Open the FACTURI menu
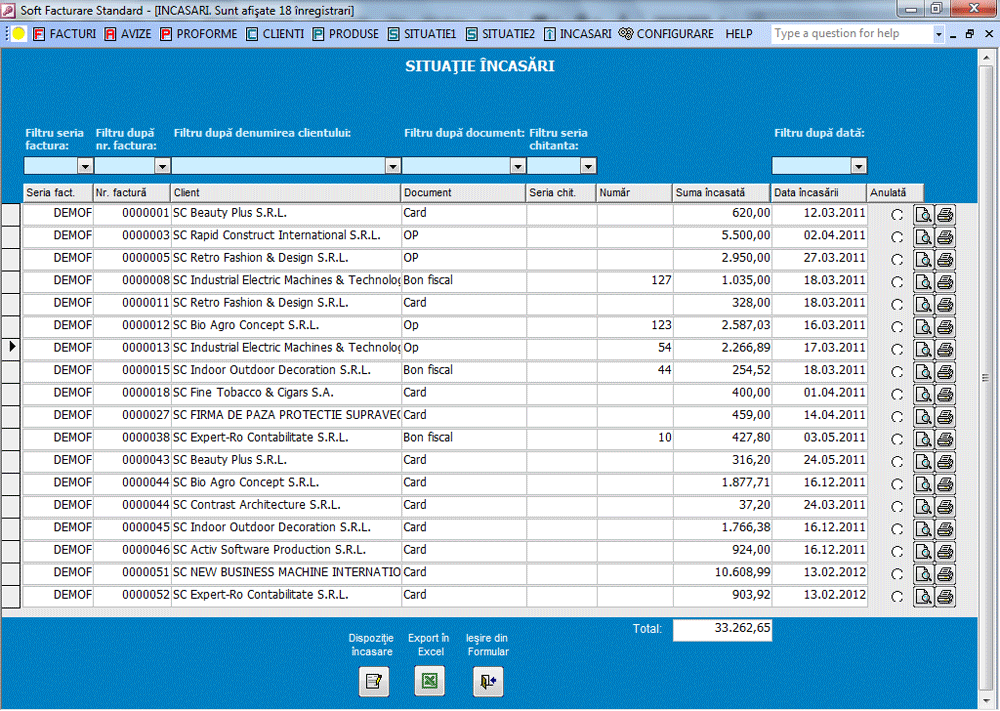The height and width of the screenshot is (711, 1000). pos(65,34)
